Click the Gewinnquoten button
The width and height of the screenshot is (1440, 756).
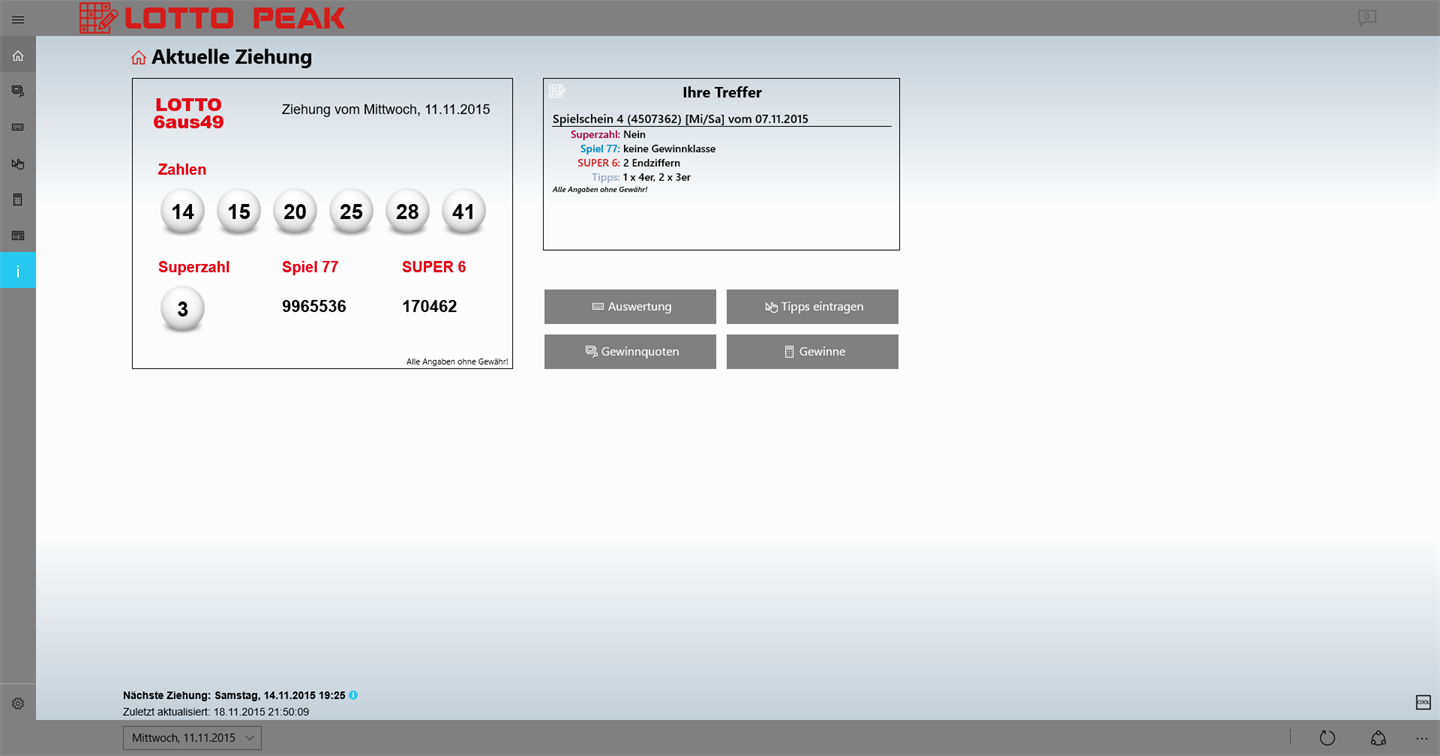point(630,352)
